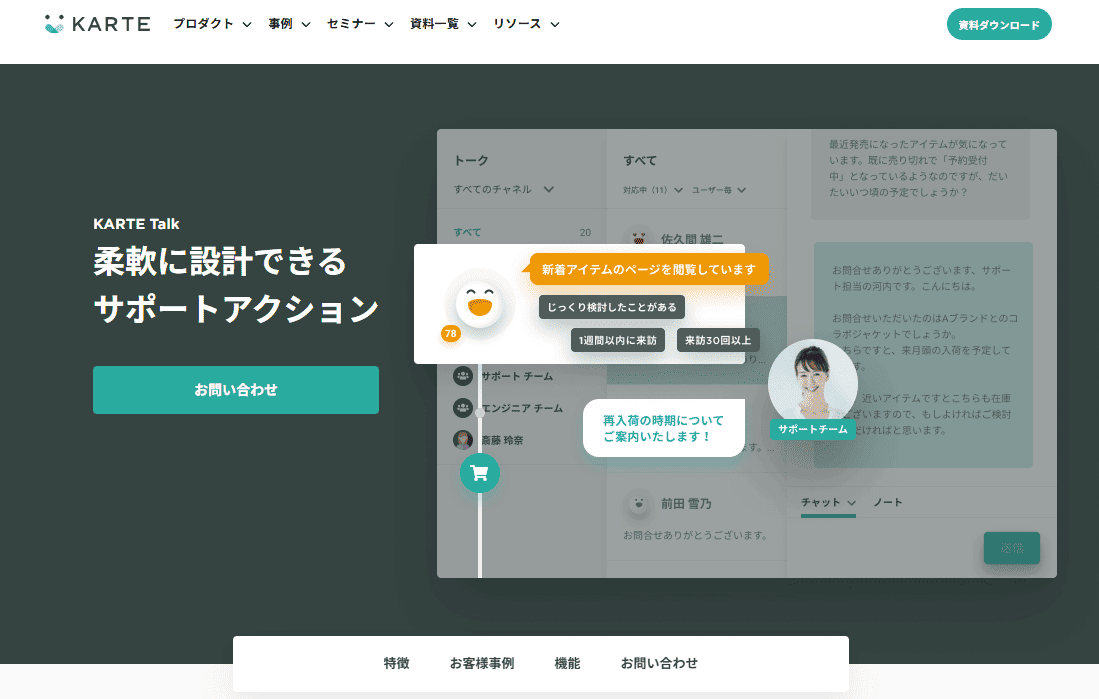The width and height of the screenshot is (1099, 699).
Task: Expand the 事例 dropdown
Action: coord(289,24)
